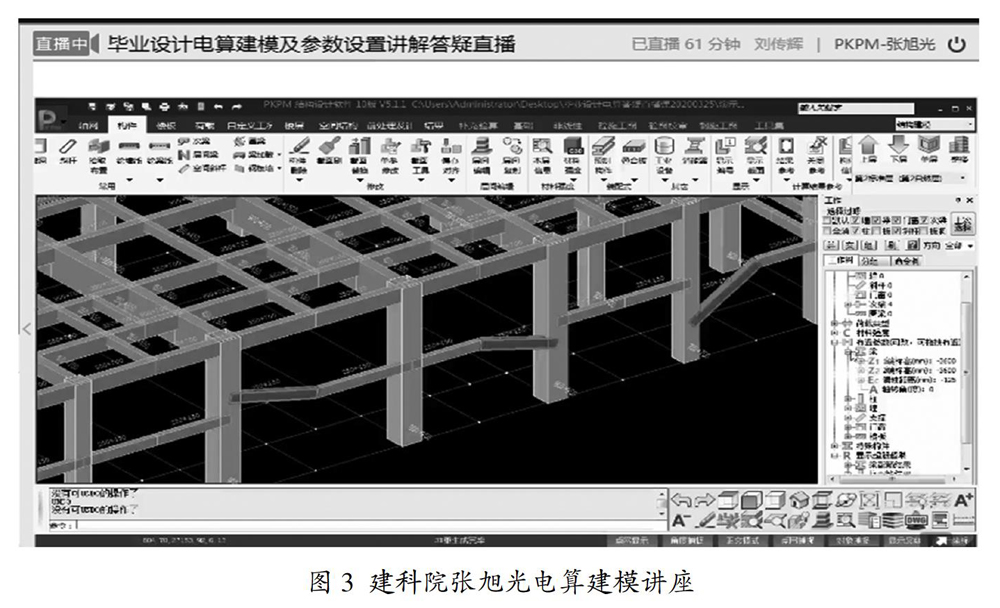The width and height of the screenshot is (1000, 608).
Task: Select the 截面刷 brush tool
Action: click(x=329, y=152)
